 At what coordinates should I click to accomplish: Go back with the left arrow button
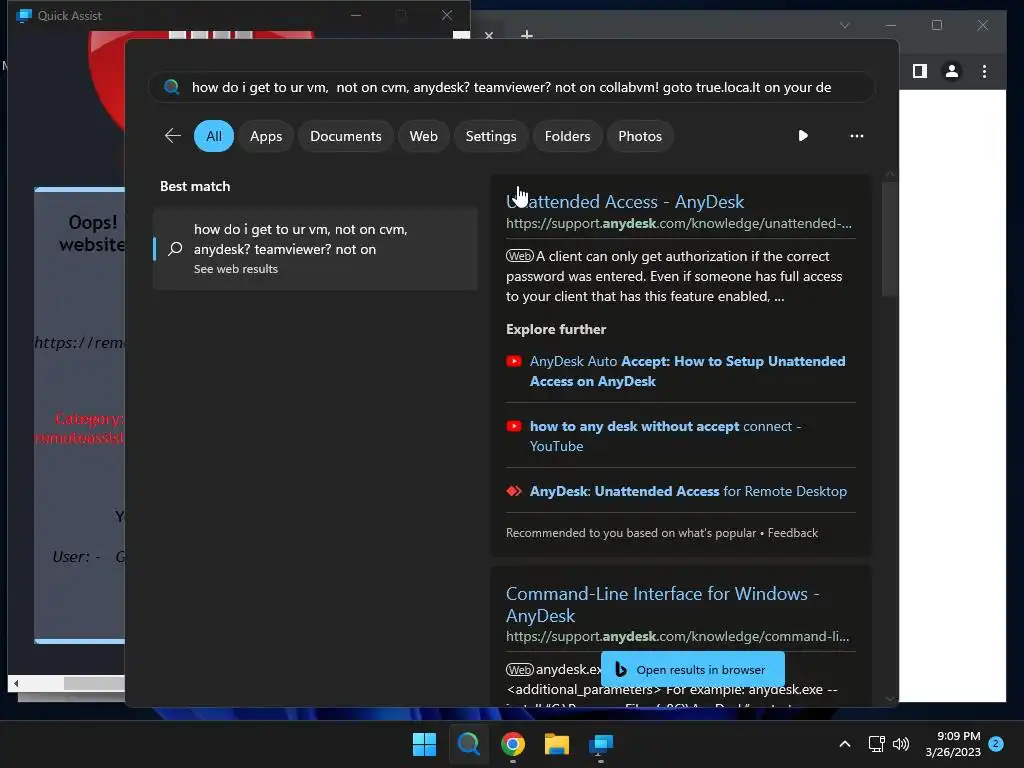pyautogui.click(x=172, y=136)
